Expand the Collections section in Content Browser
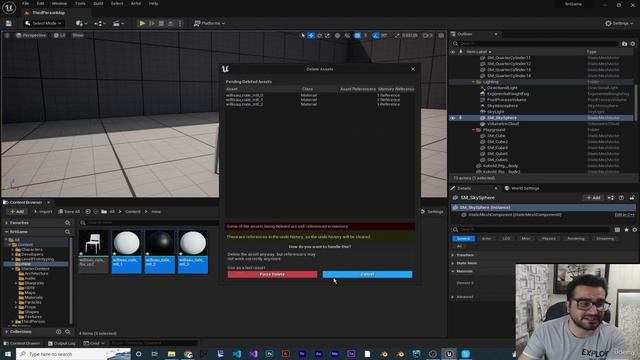 click(6, 332)
